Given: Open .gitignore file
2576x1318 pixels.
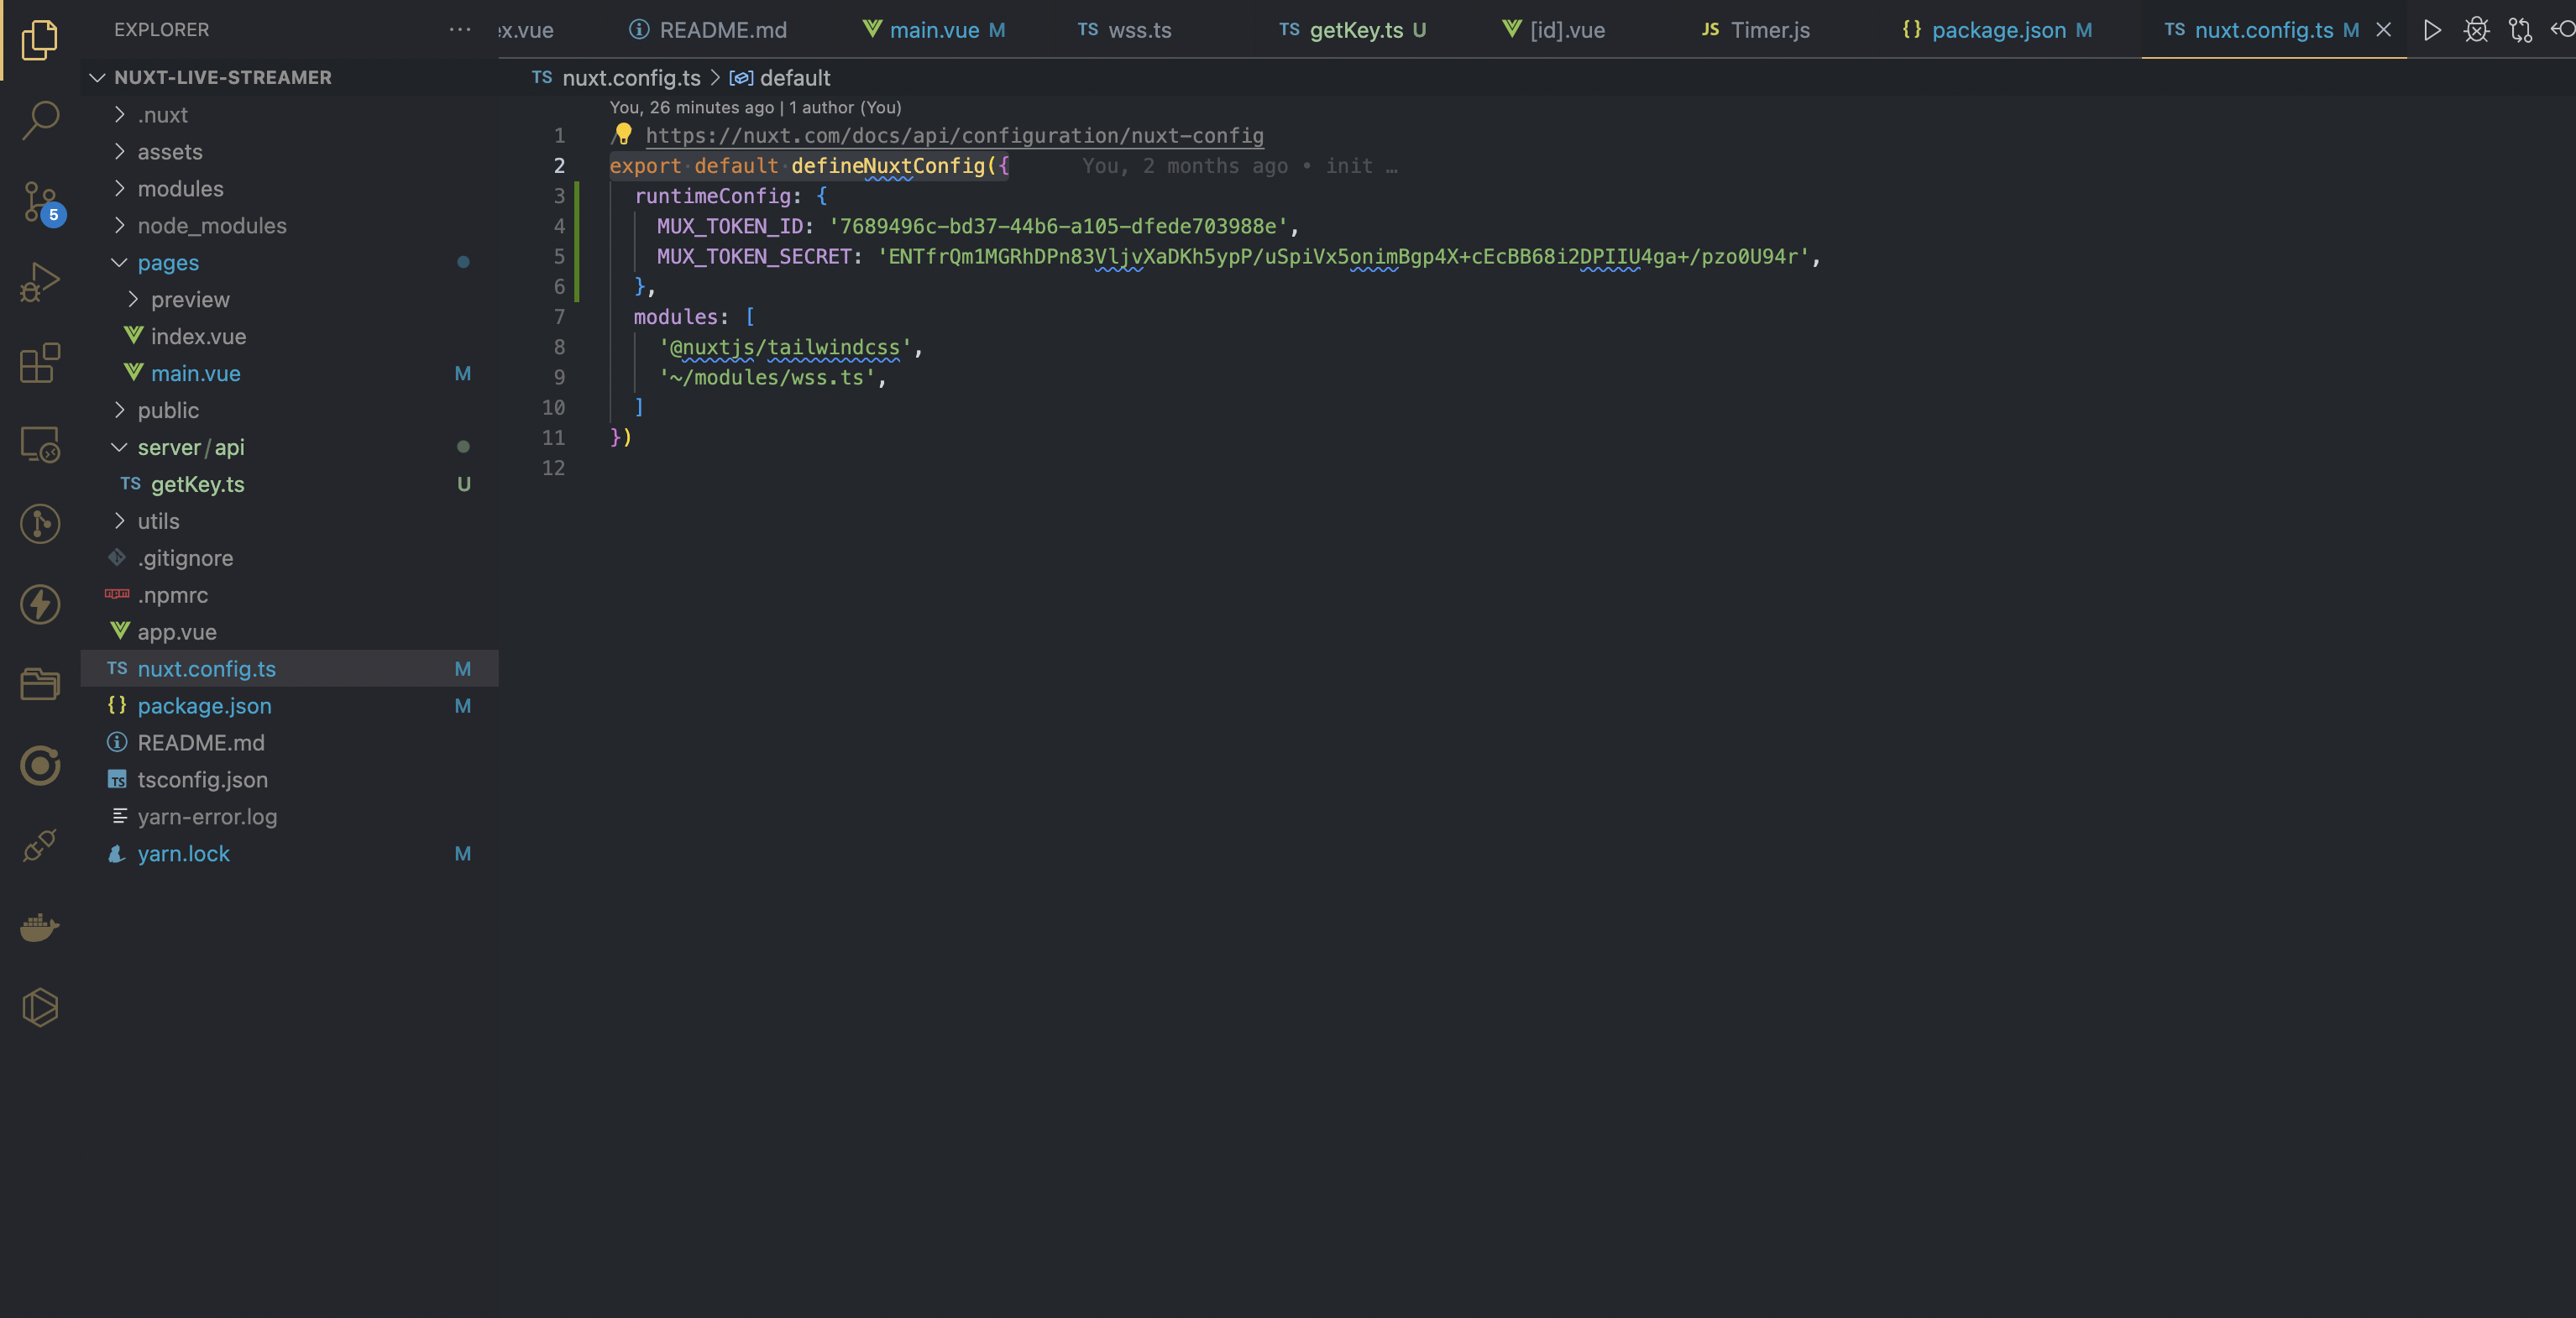Looking at the screenshot, I should [x=288, y=558].
